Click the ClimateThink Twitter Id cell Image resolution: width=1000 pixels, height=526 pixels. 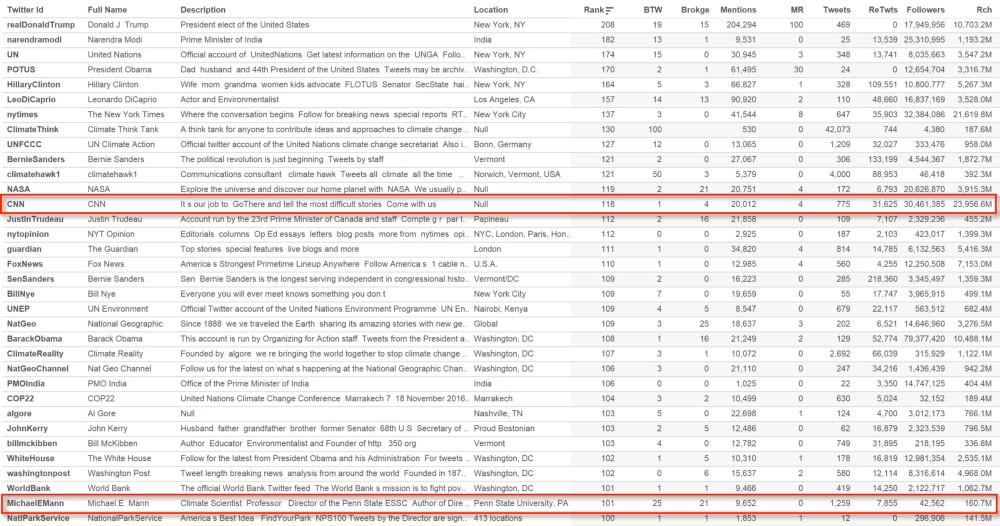pos(33,129)
